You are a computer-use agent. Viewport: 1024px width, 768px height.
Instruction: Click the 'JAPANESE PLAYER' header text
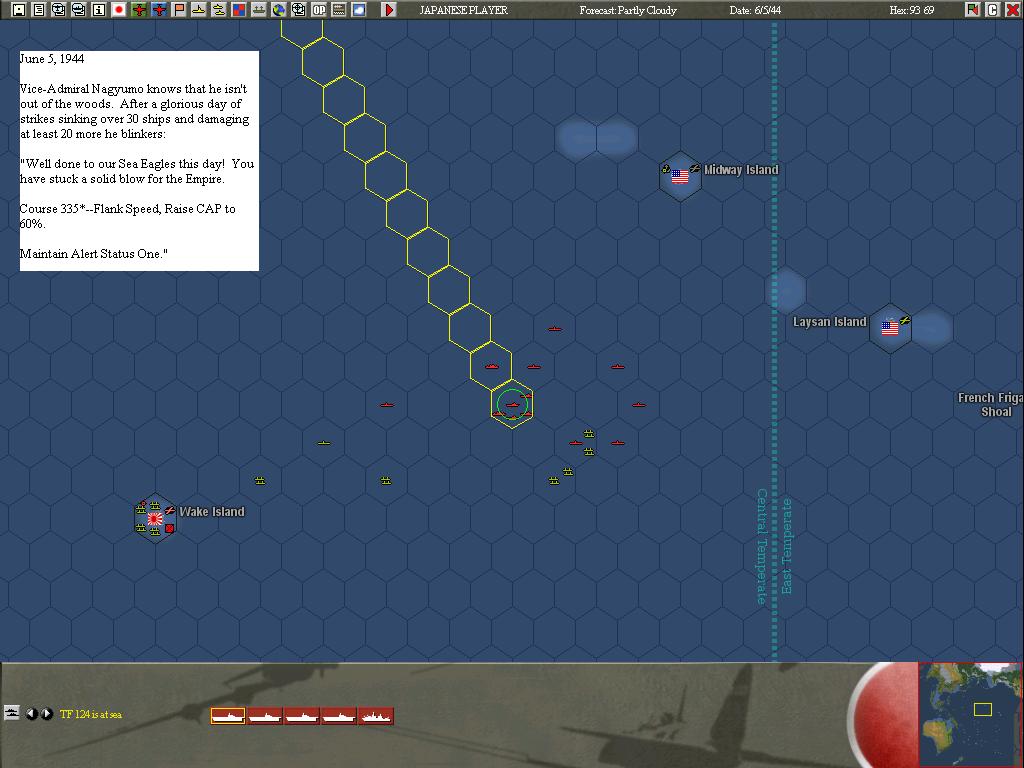coord(463,10)
